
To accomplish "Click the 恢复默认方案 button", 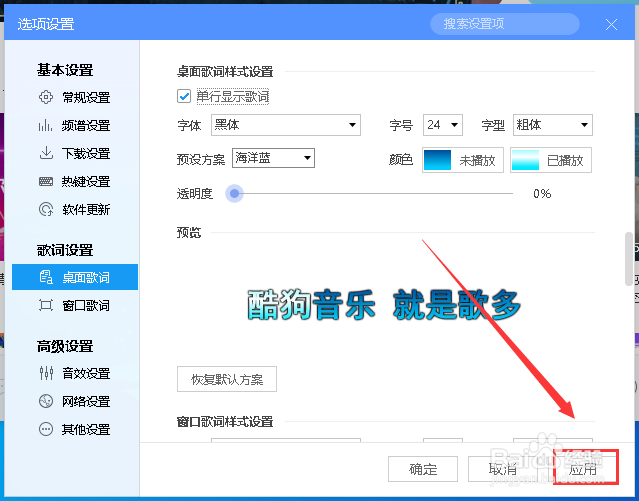I will pyautogui.click(x=227, y=379).
